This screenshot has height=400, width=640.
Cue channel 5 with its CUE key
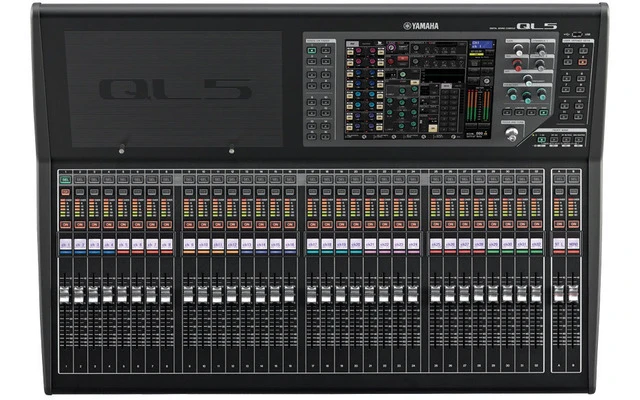tap(123, 192)
